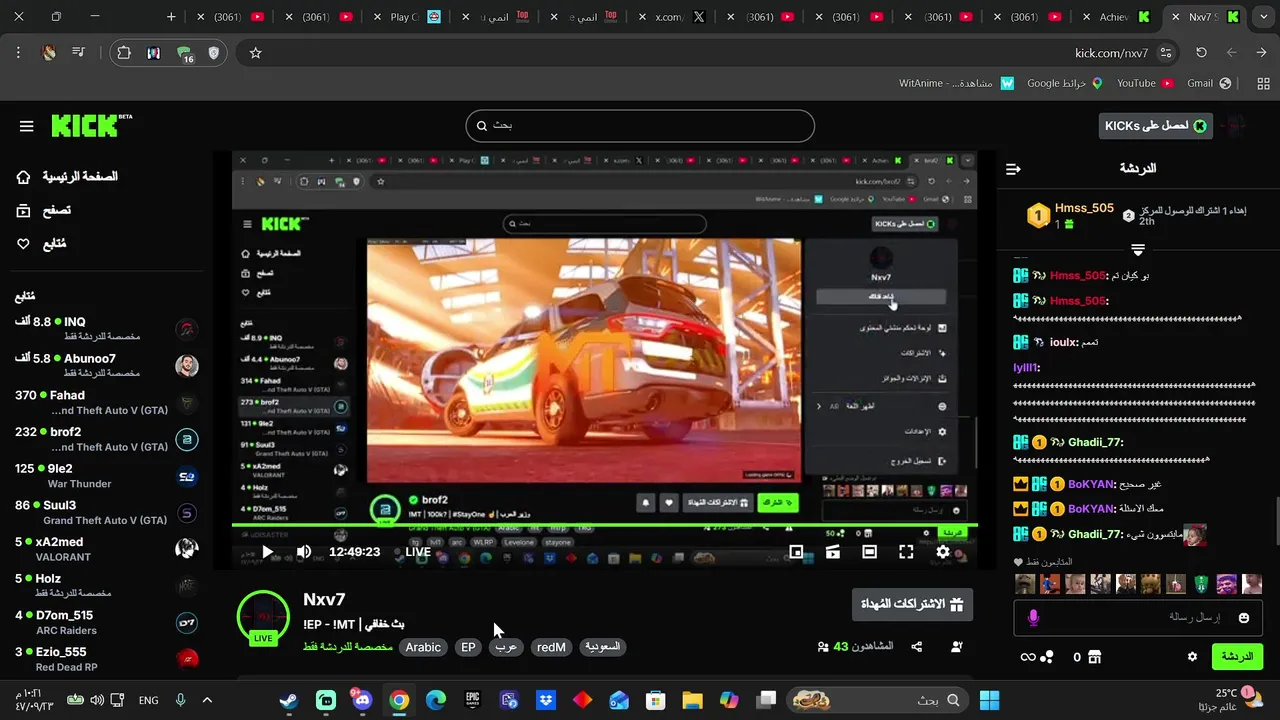Toggle theater mode in player
This screenshot has height=720, width=1280.
pyautogui.click(x=870, y=552)
